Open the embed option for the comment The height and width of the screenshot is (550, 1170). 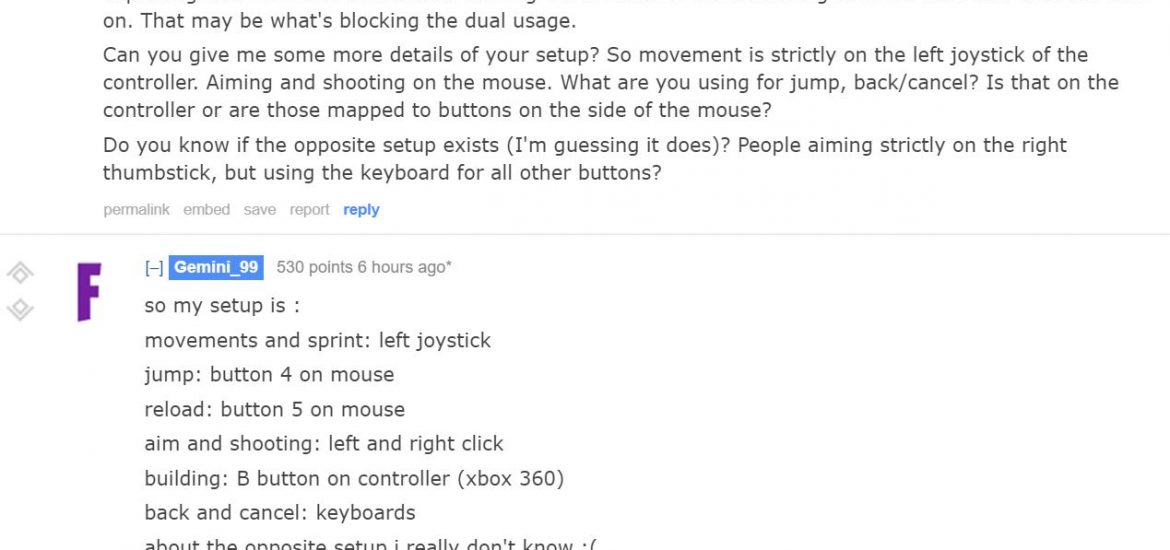pyautogui.click(x=207, y=210)
